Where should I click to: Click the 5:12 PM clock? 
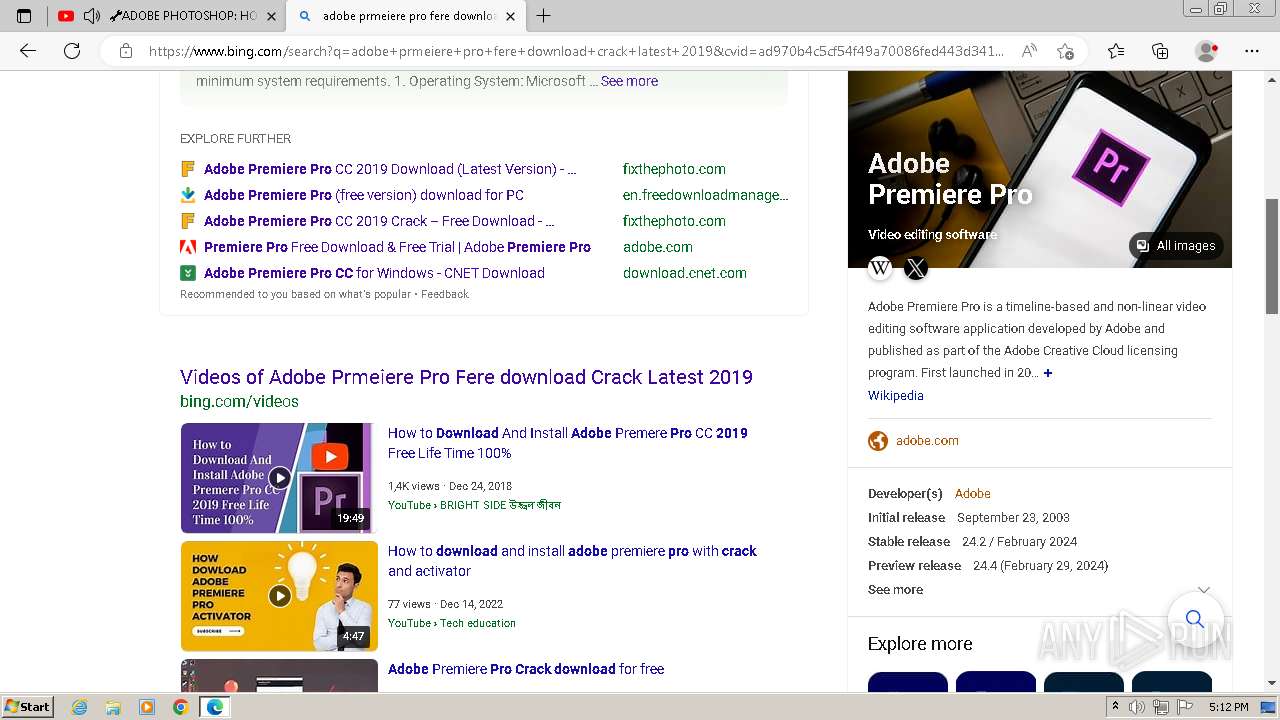coord(1228,707)
